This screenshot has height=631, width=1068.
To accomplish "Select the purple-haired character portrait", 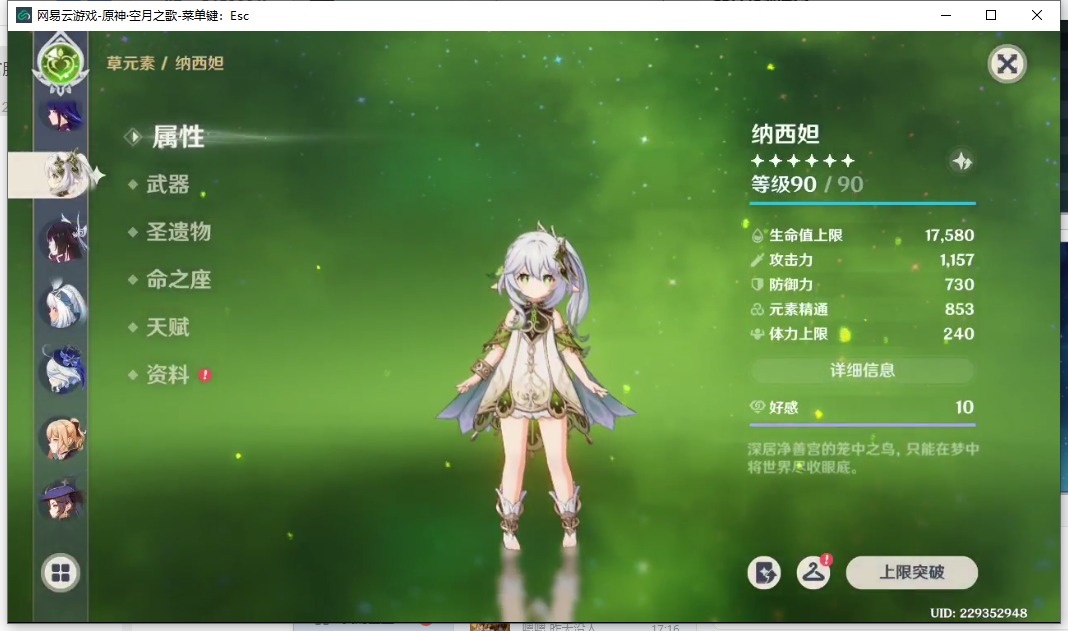I will 58,113.
